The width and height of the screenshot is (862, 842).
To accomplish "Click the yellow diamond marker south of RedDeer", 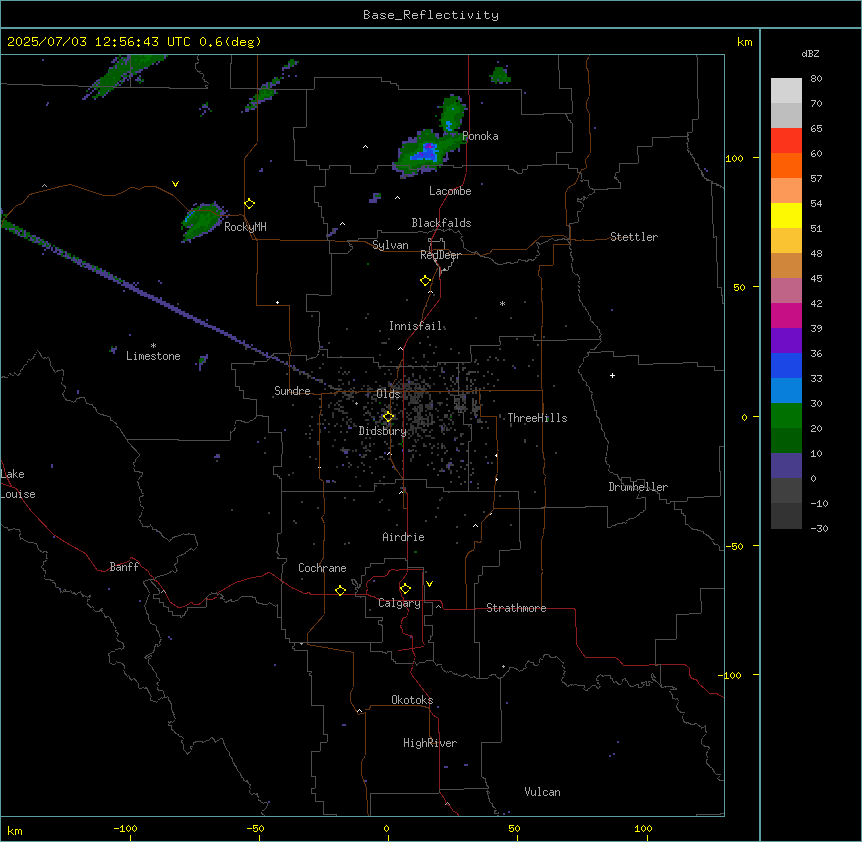I will pos(426,281).
